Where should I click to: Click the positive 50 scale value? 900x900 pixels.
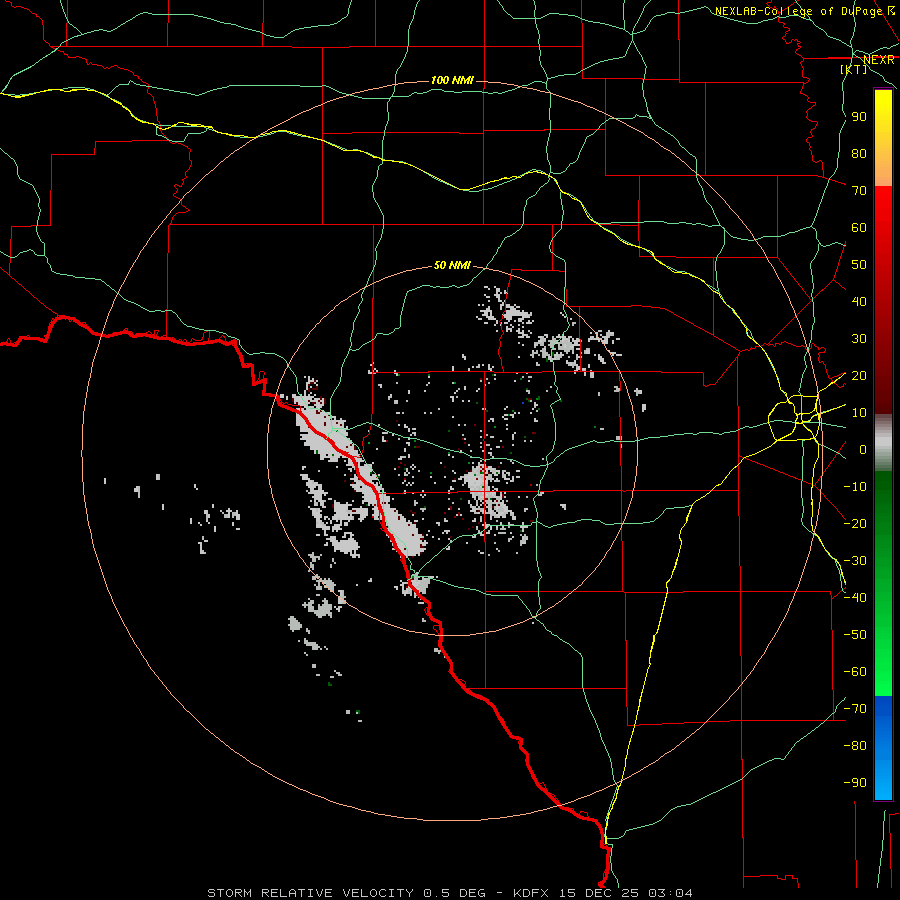[859, 265]
